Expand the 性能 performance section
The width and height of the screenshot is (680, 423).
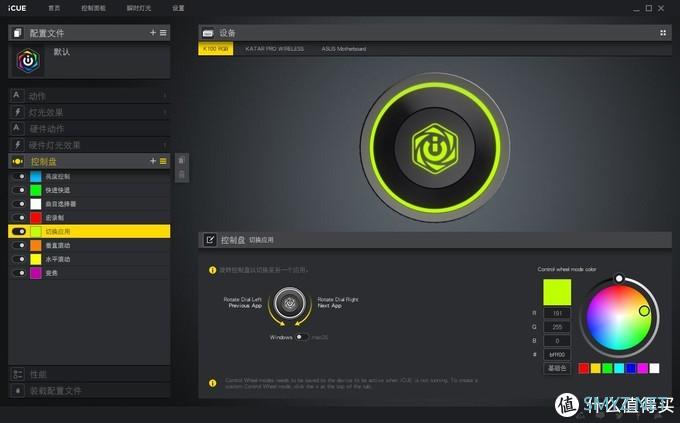[89, 374]
